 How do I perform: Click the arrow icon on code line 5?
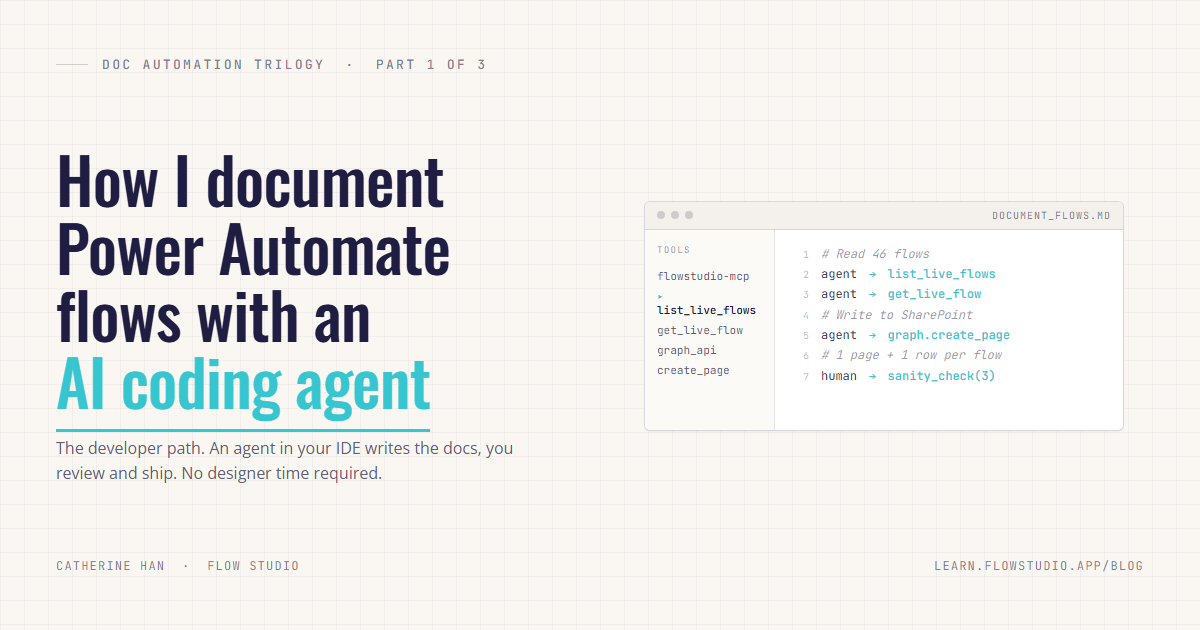[872, 335]
